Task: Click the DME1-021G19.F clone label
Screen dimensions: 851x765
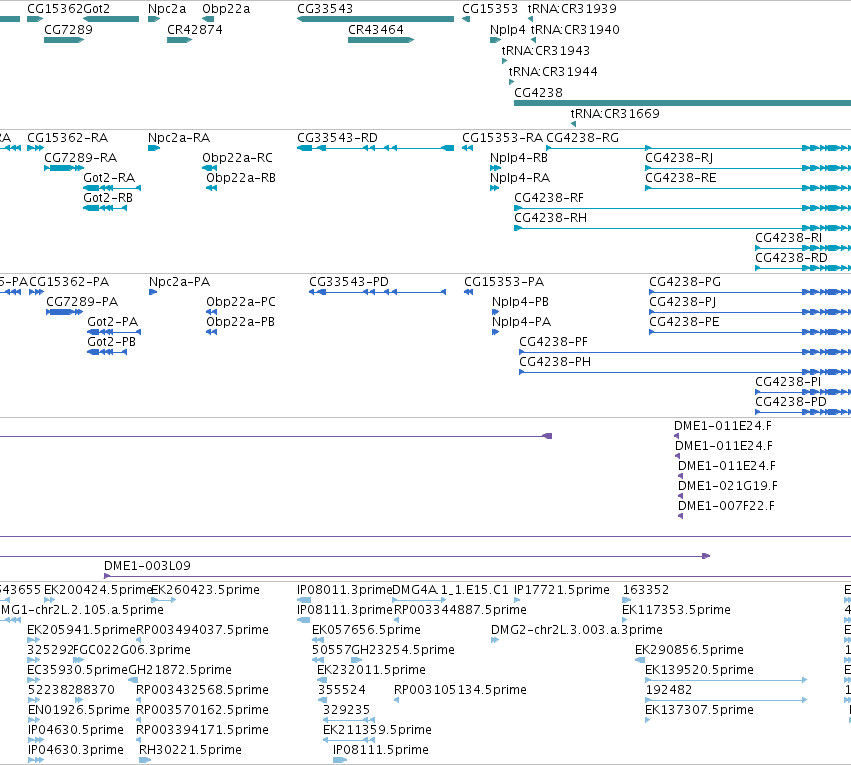Action: point(728,486)
